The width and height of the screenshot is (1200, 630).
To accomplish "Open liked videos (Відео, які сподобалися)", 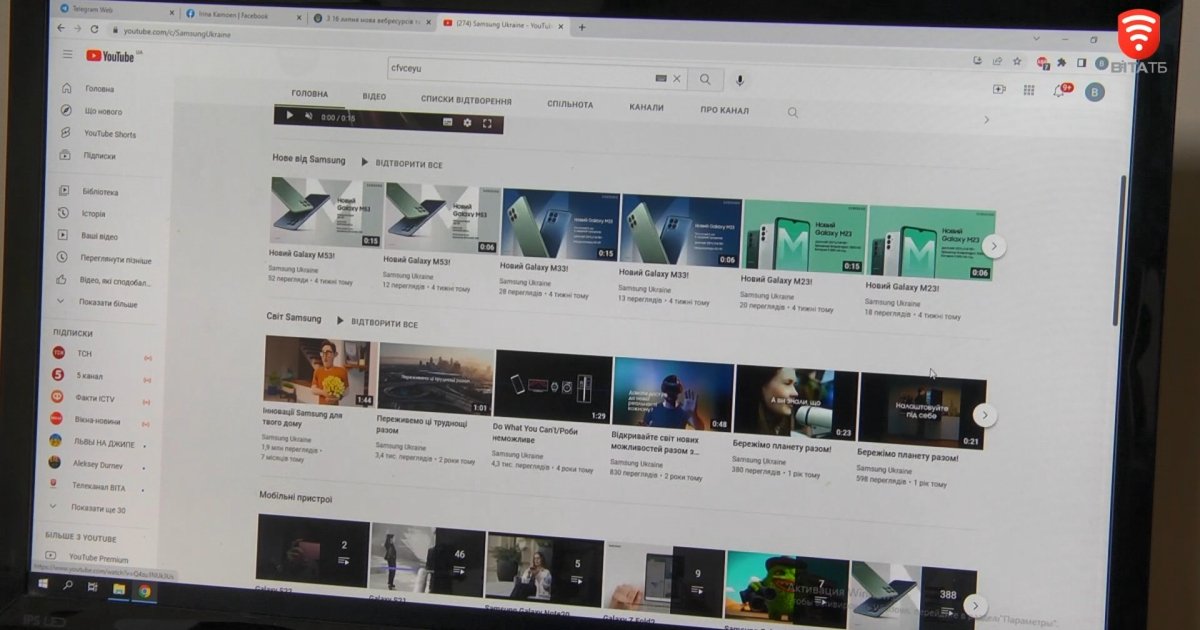I will click(104, 280).
